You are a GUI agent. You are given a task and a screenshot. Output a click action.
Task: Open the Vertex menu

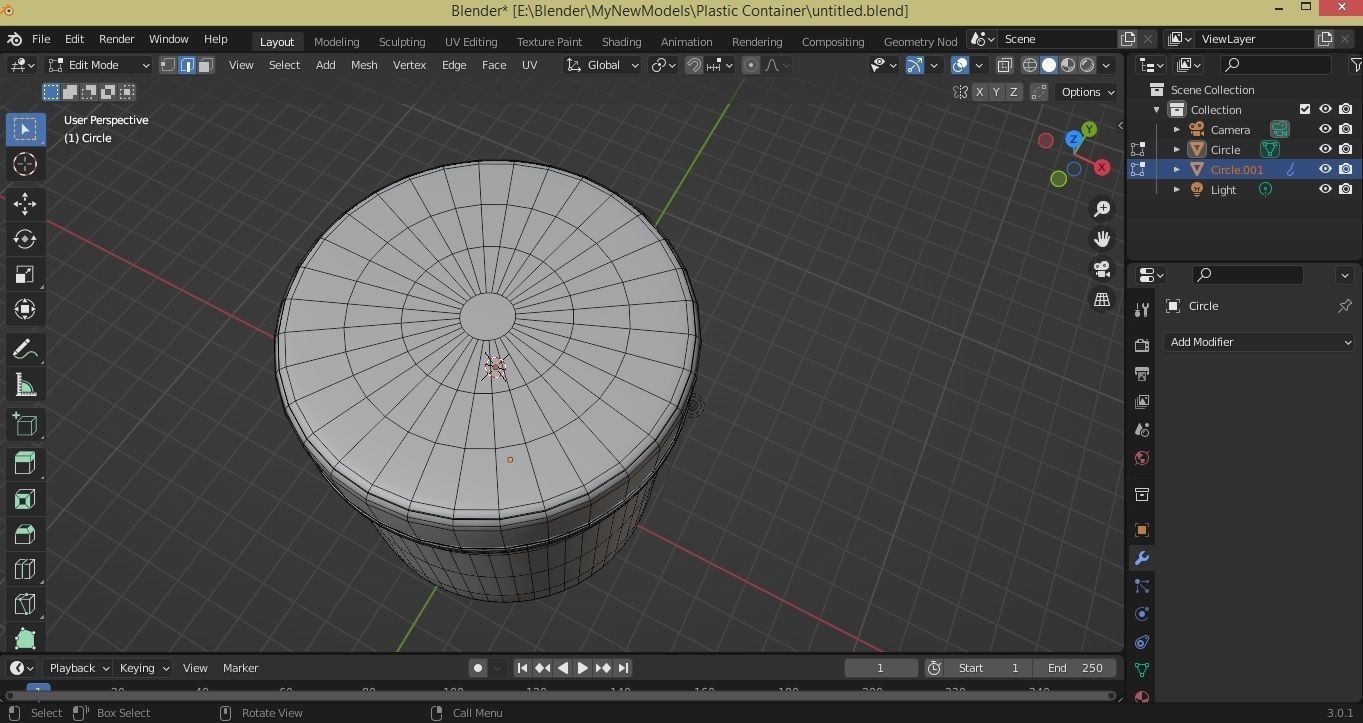(x=409, y=65)
